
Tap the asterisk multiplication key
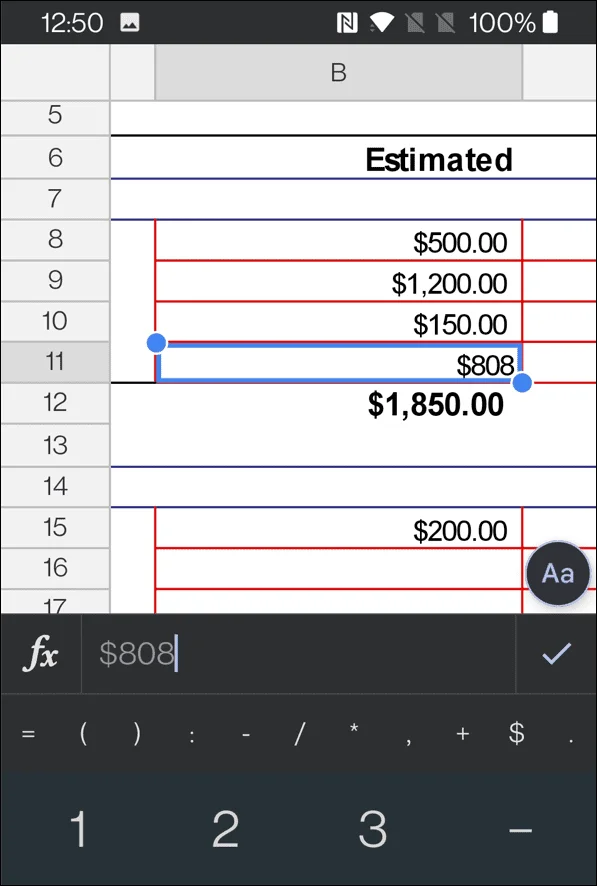(354, 729)
